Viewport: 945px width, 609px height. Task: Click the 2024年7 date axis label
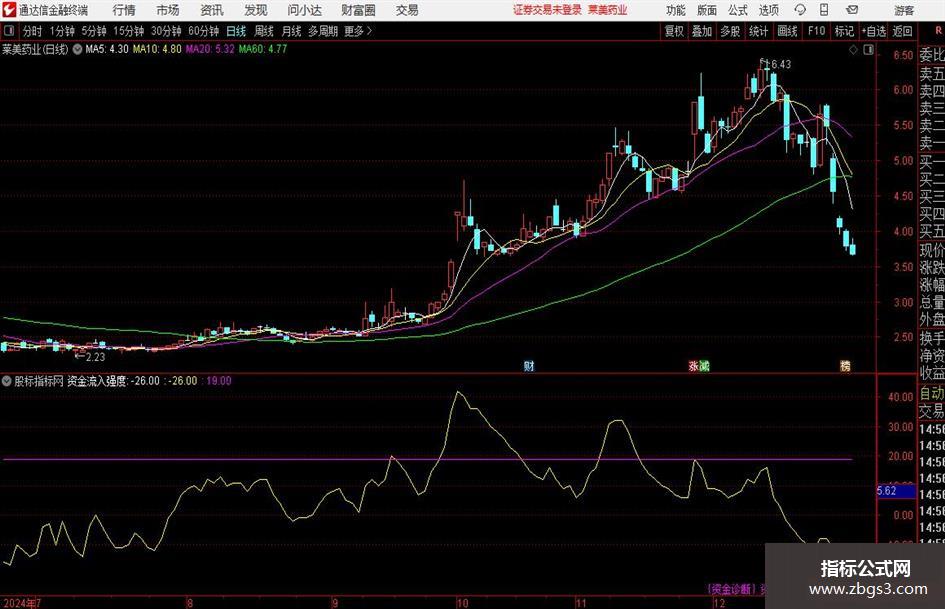pyautogui.click(x=22, y=603)
